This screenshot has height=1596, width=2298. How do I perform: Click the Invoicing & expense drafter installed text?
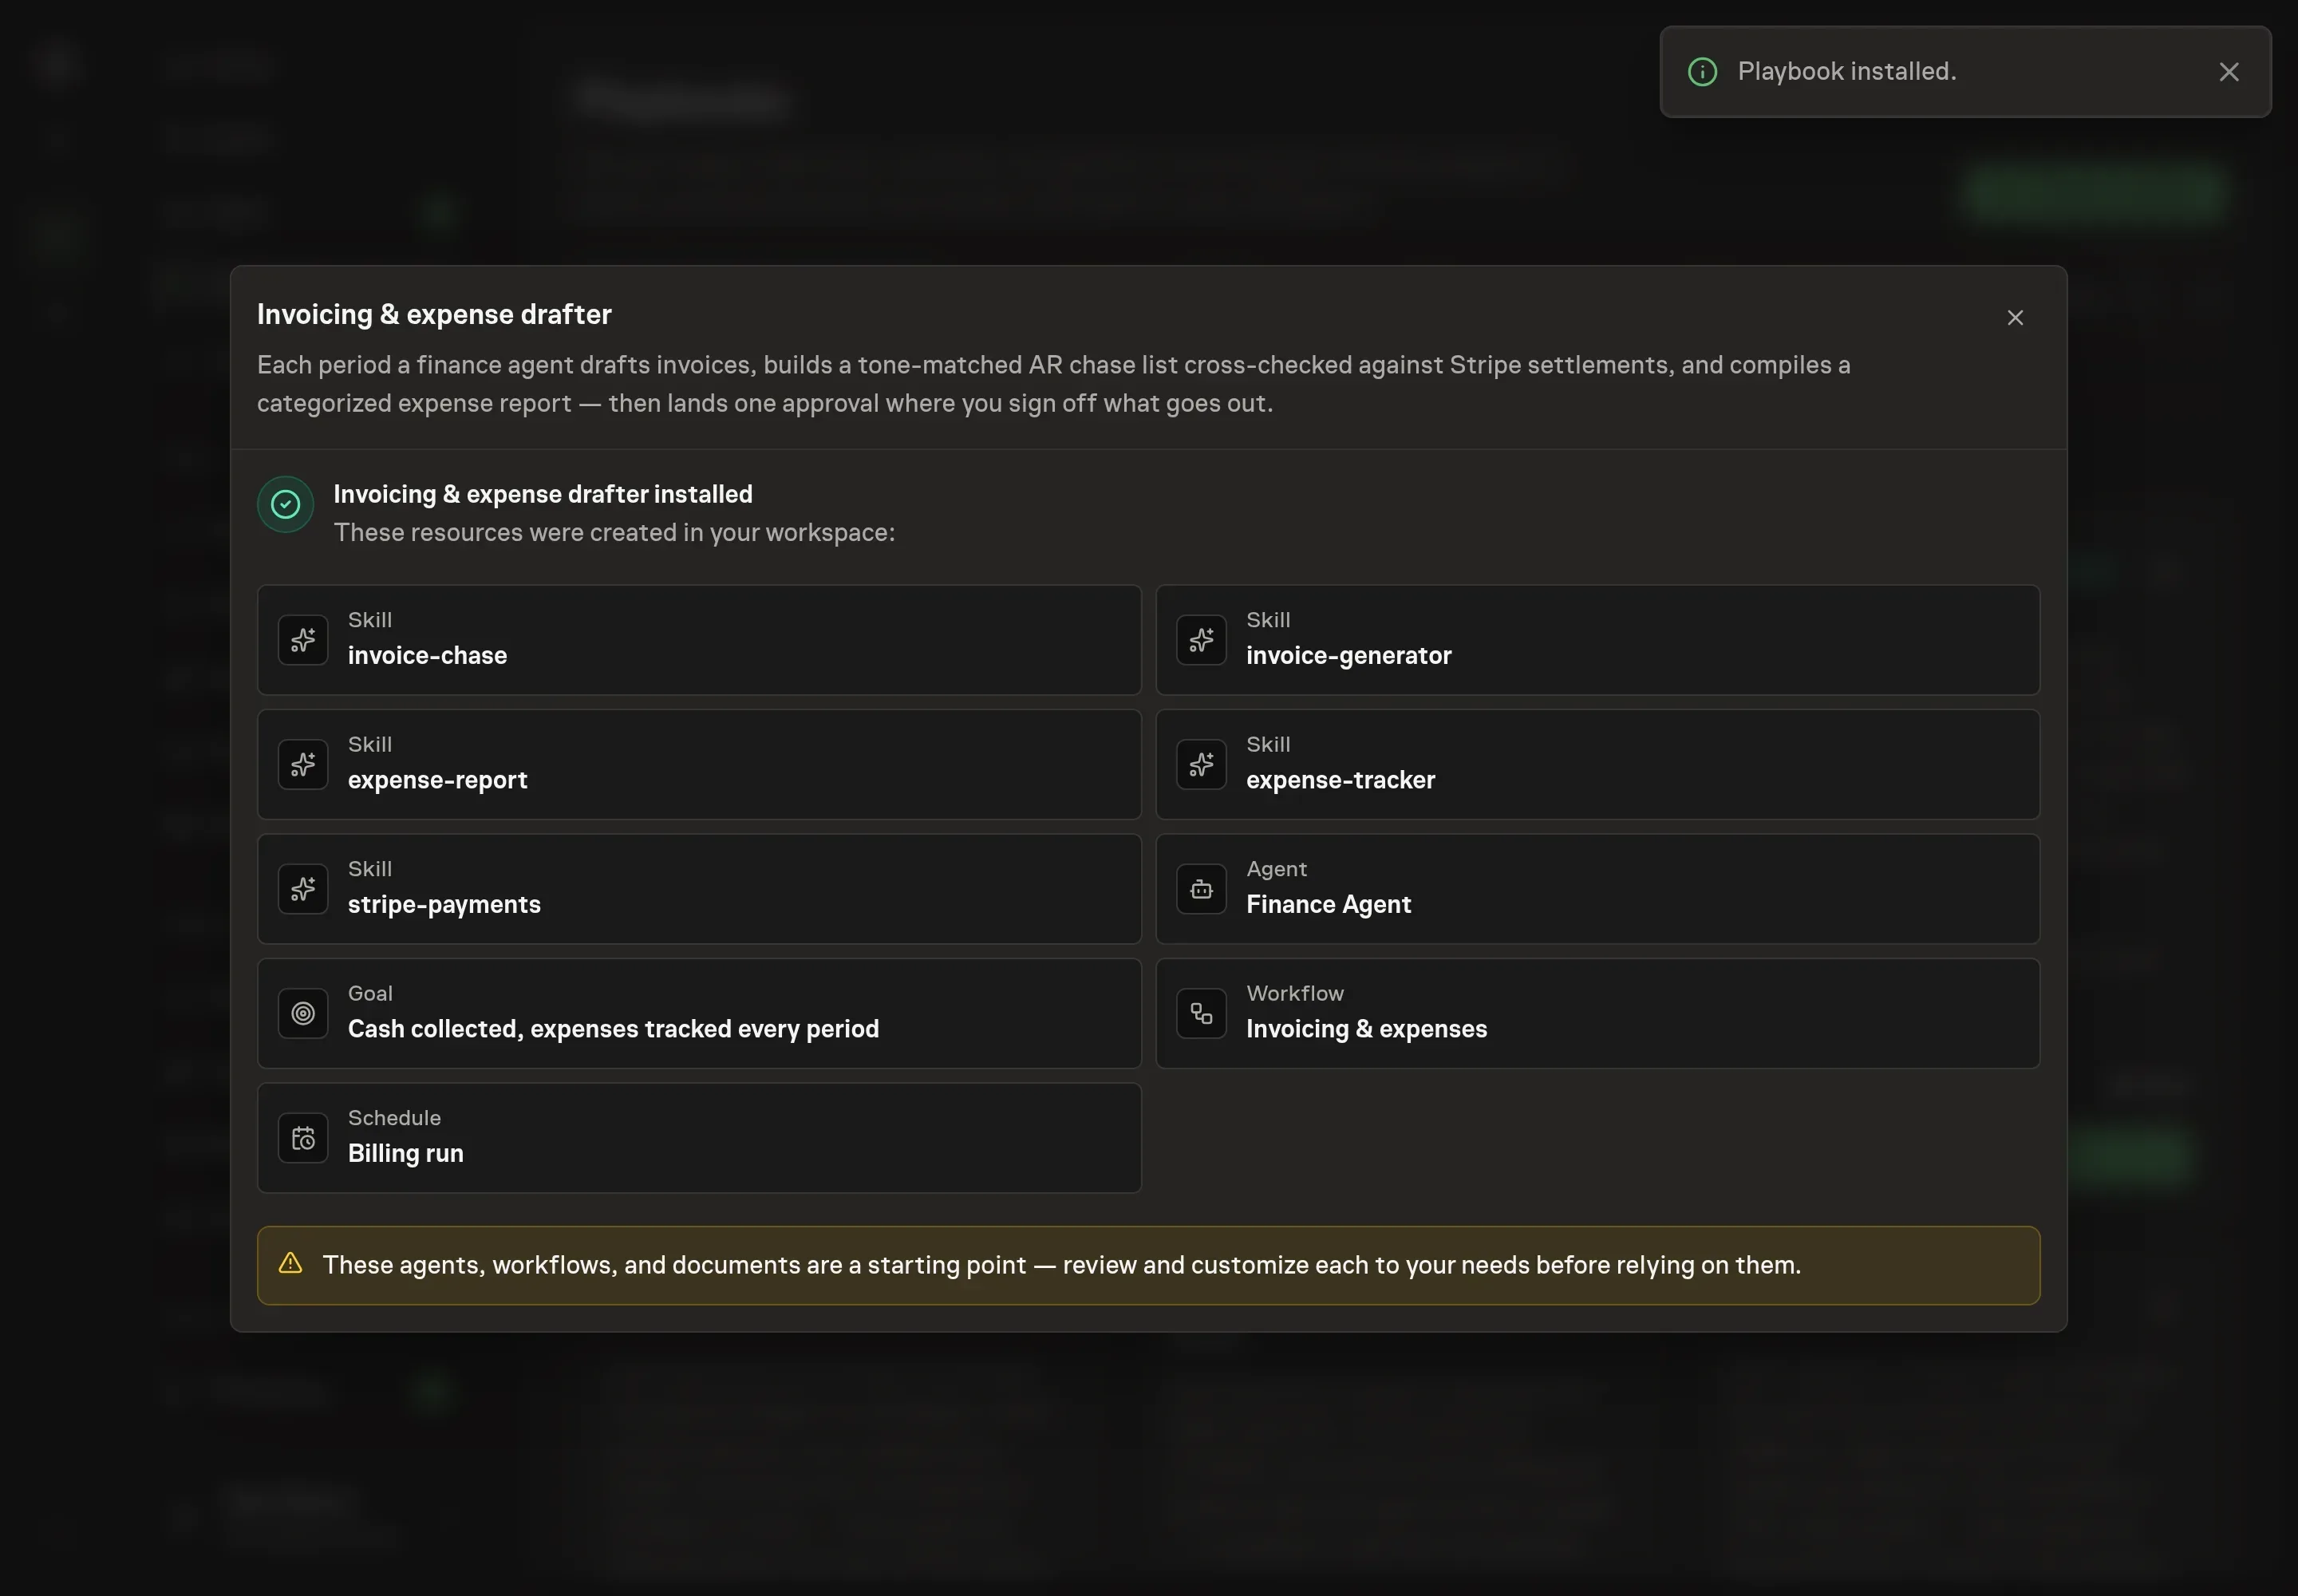pos(543,494)
